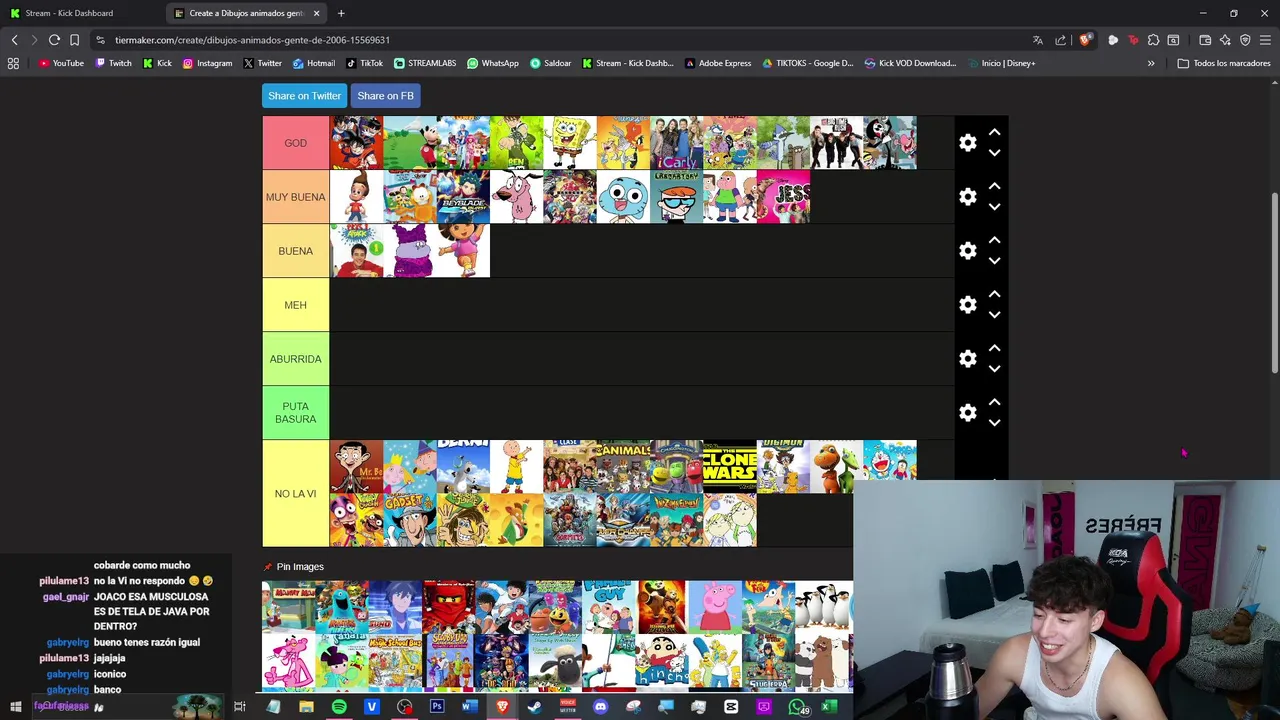Viewport: 1280px width, 720px height.
Task: Open settings gear for BUENA tier row
Action: coord(967,251)
